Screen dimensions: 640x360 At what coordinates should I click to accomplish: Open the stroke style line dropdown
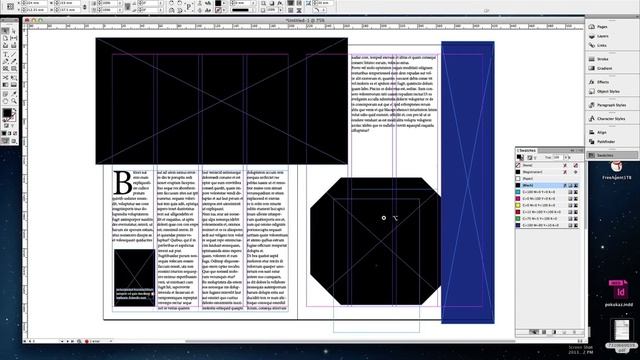[x=254, y=10]
